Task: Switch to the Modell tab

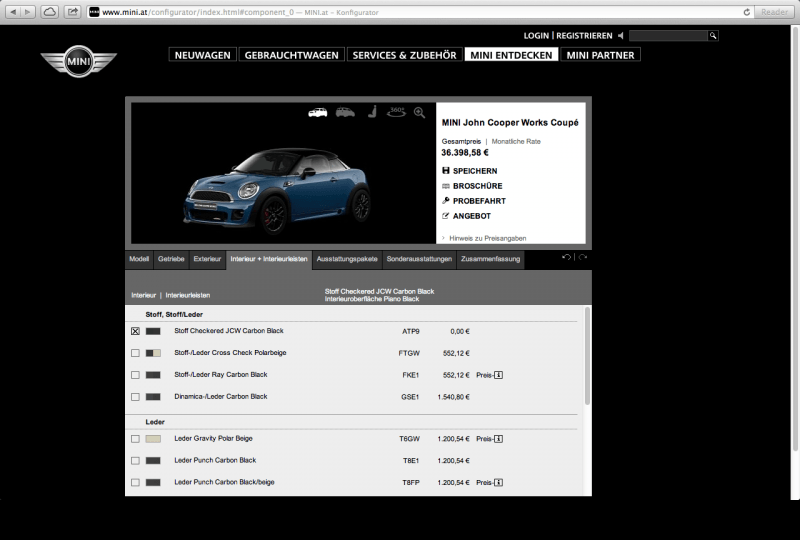Action: (x=139, y=259)
